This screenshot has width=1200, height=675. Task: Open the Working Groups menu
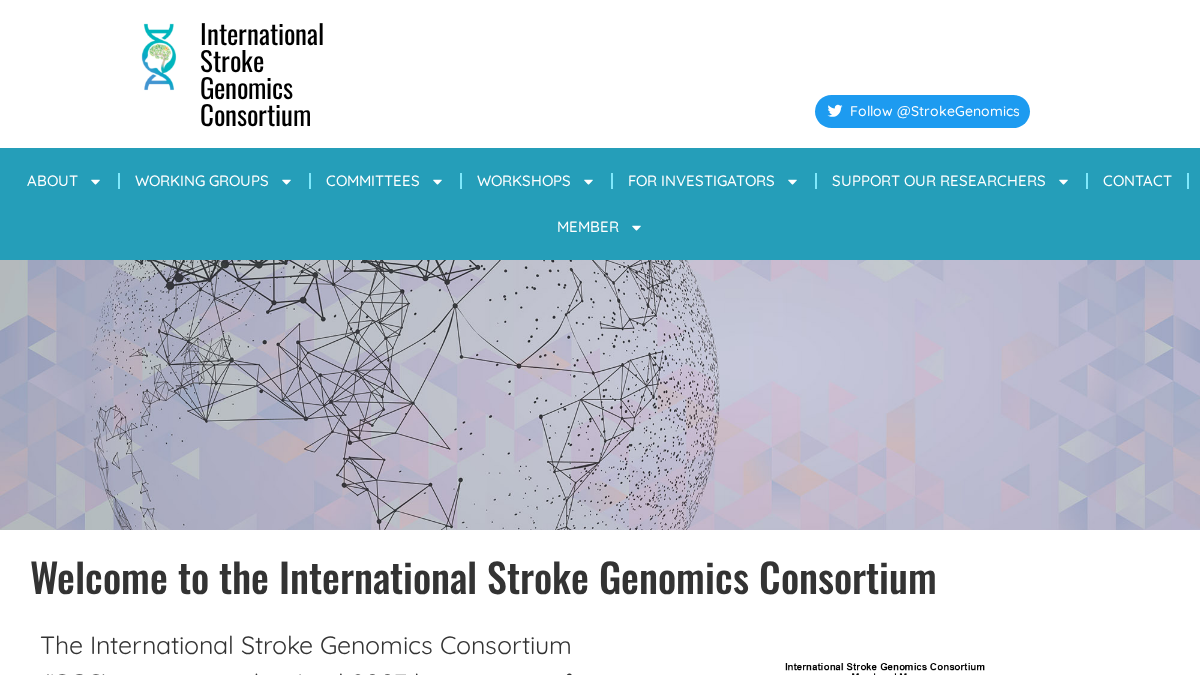click(x=202, y=181)
